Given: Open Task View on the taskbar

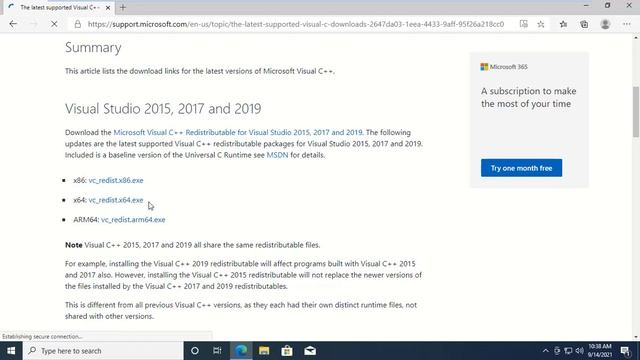Looking at the screenshot, I should click(217, 351).
